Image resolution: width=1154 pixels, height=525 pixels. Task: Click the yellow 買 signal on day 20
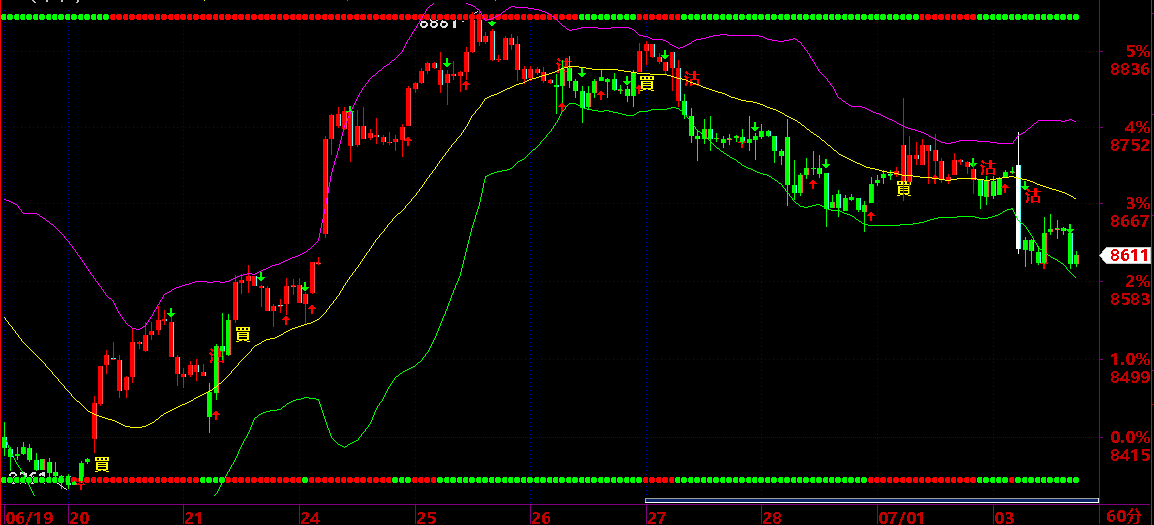pos(102,464)
